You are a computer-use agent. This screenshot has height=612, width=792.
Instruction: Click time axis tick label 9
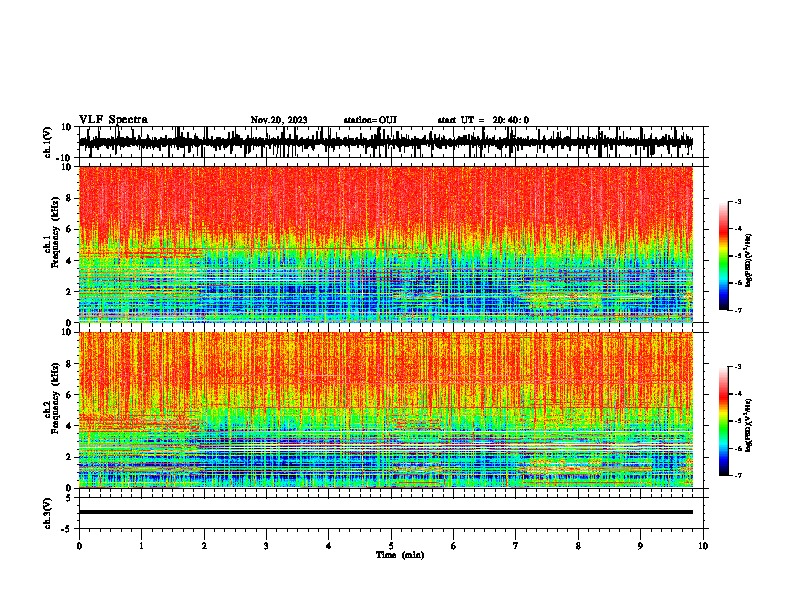coord(640,546)
